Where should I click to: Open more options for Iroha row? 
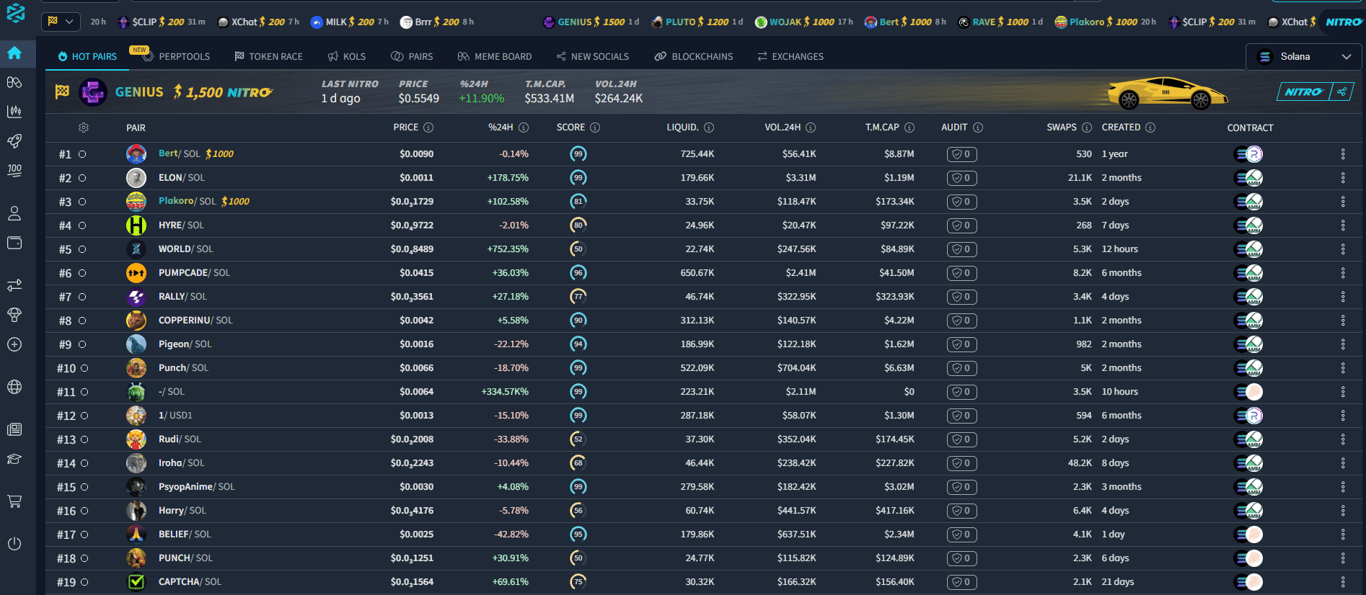[x=1343, y=463]
